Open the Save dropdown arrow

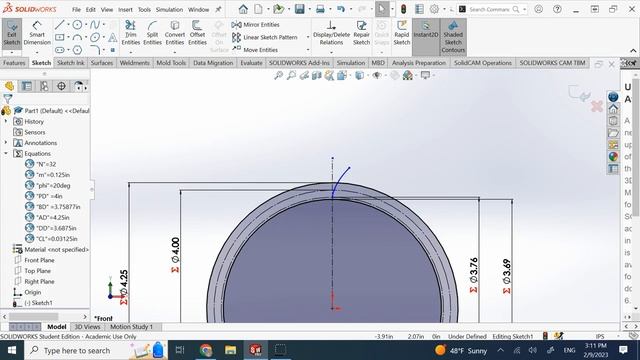coord(309,9)
